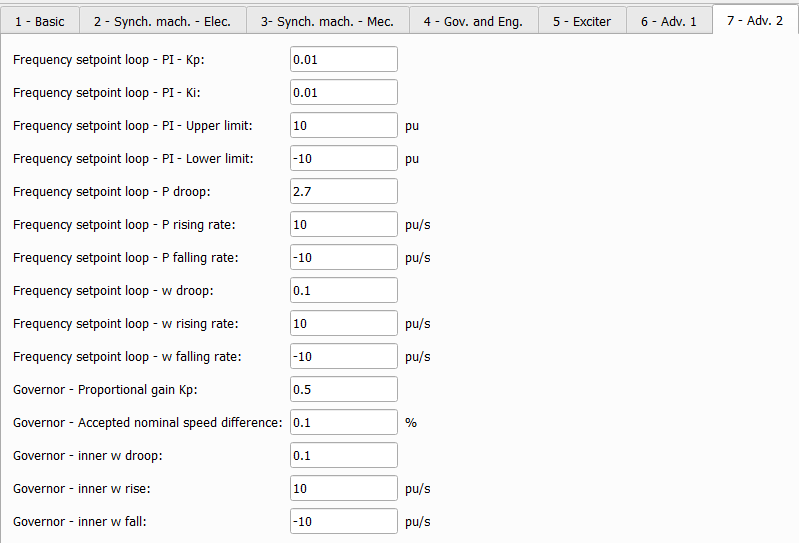Focus the frequency setpoint w rising rate field
799x543 pixels.
pos(343,324)
